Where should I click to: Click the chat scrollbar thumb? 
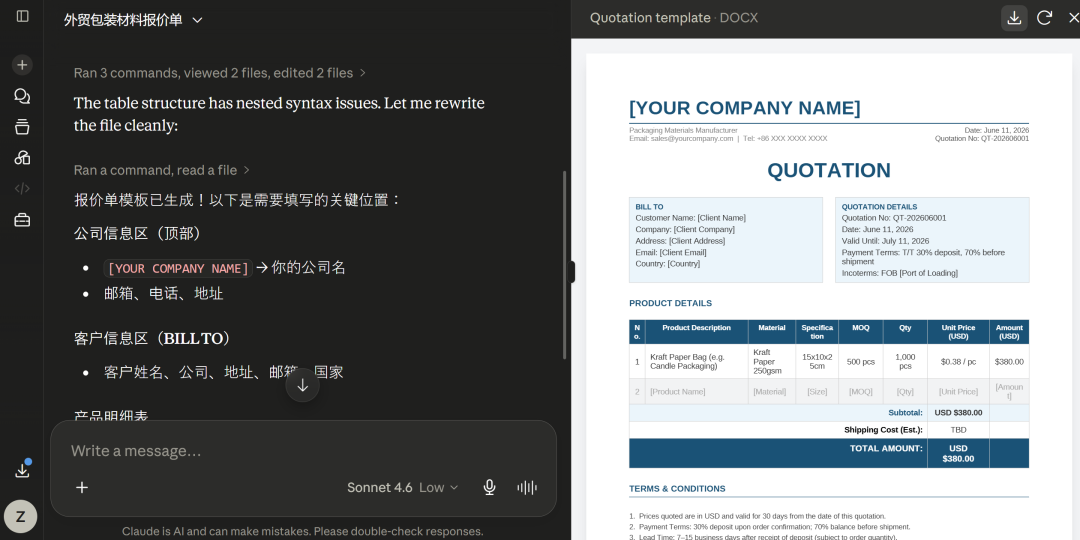point(564,265)
